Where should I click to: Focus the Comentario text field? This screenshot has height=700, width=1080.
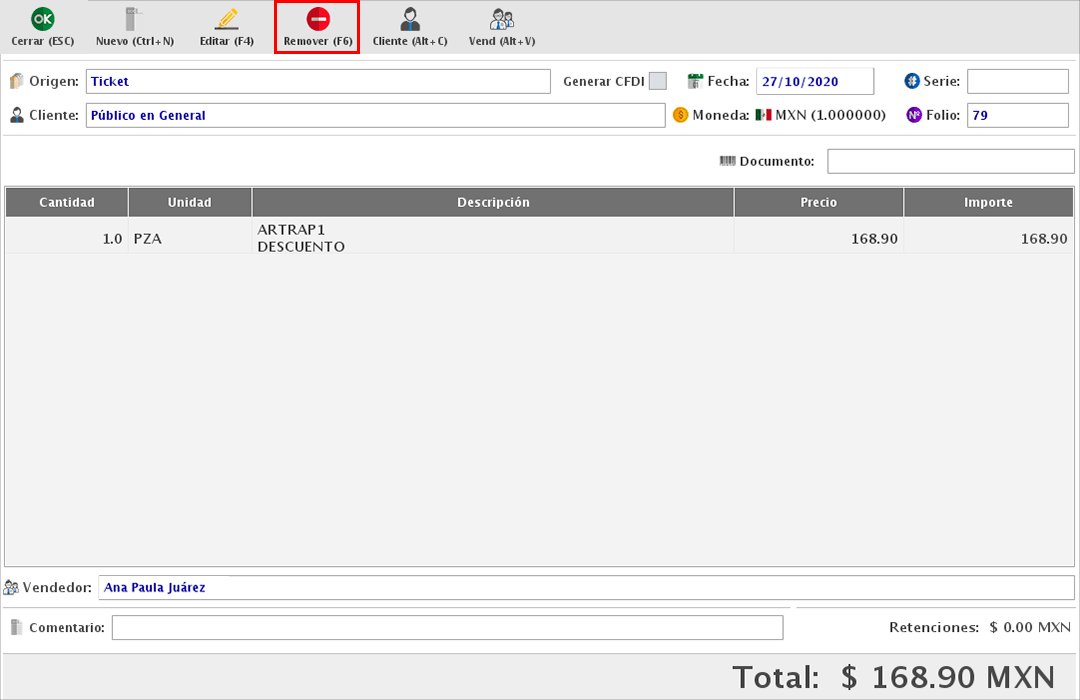coord(447,628)
